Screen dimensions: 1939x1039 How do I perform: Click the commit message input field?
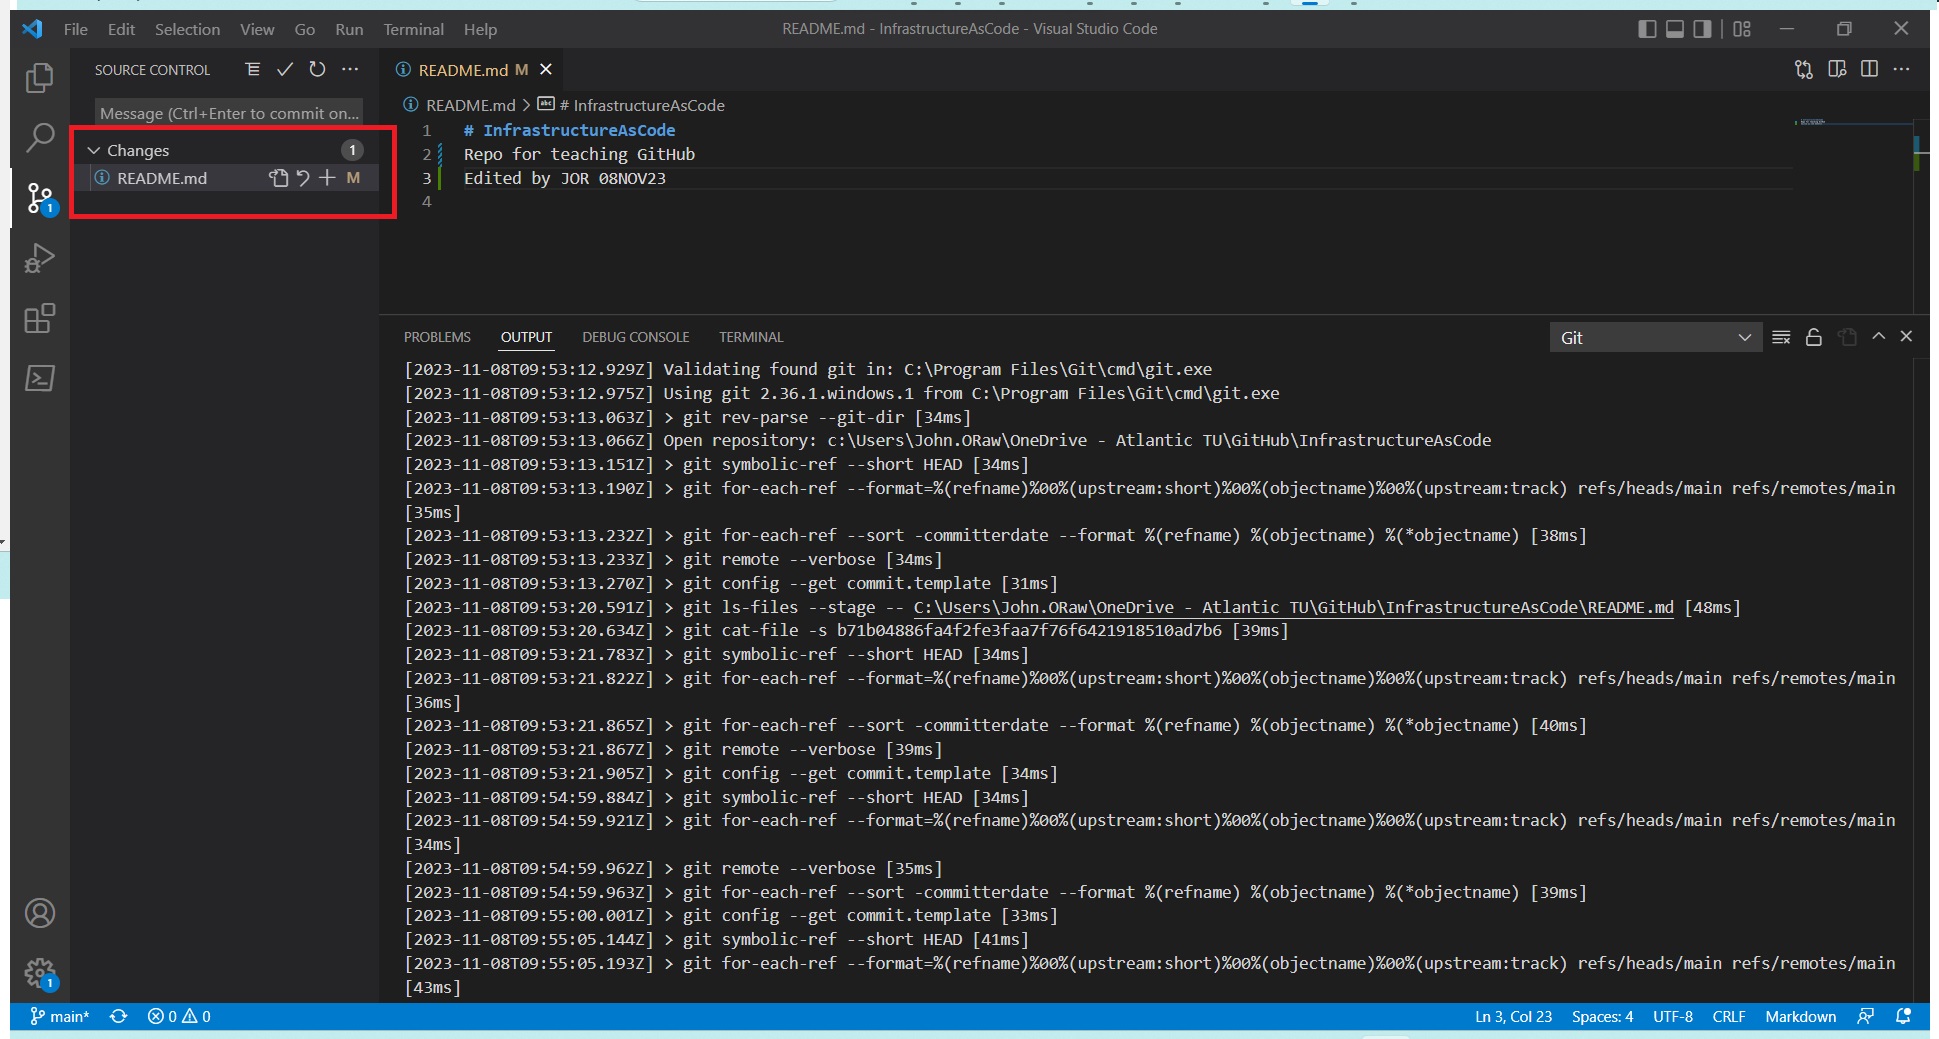229,113
